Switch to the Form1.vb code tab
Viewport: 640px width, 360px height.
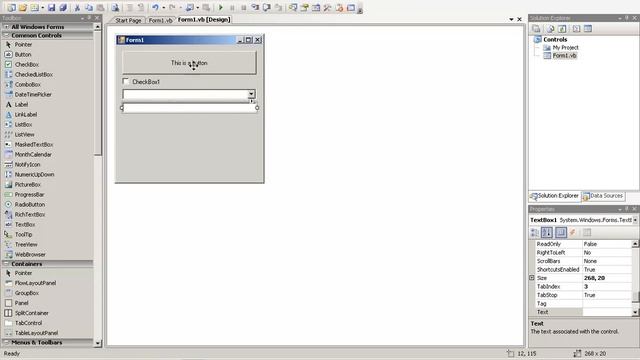pyautogui.click(x=160, y=20)
